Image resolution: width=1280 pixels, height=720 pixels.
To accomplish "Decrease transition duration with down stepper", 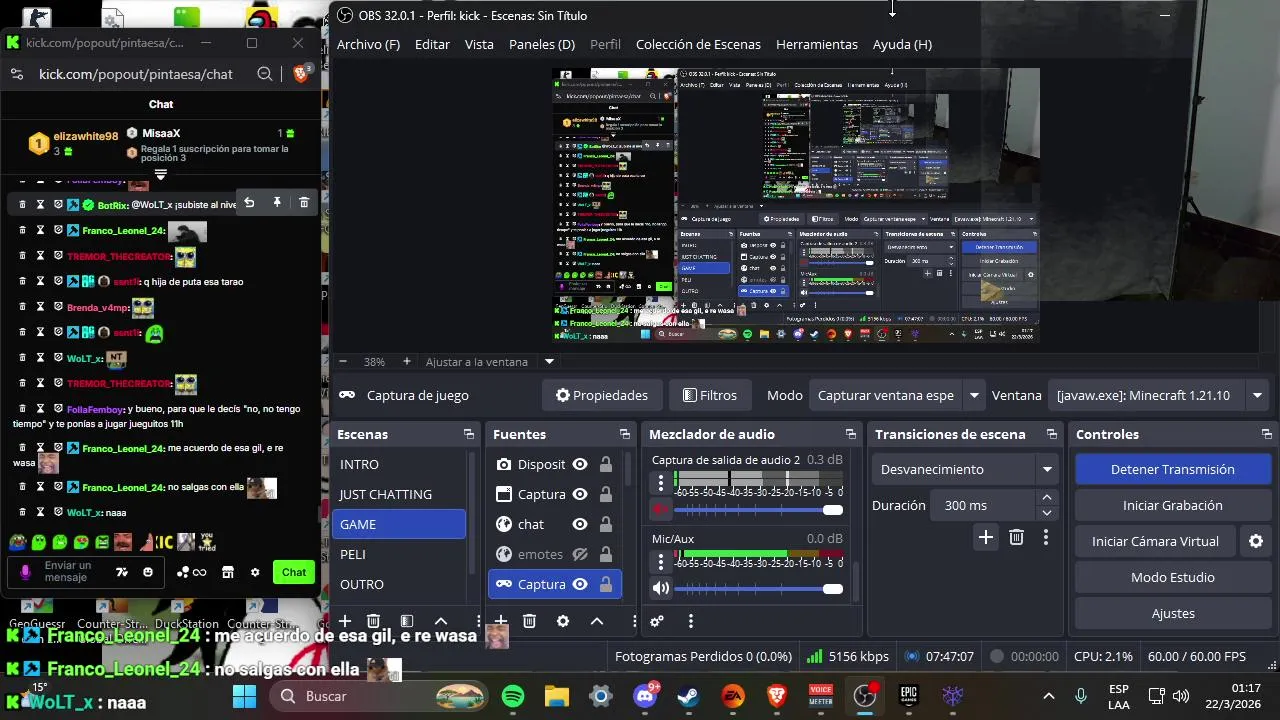I will (1047, 513).
